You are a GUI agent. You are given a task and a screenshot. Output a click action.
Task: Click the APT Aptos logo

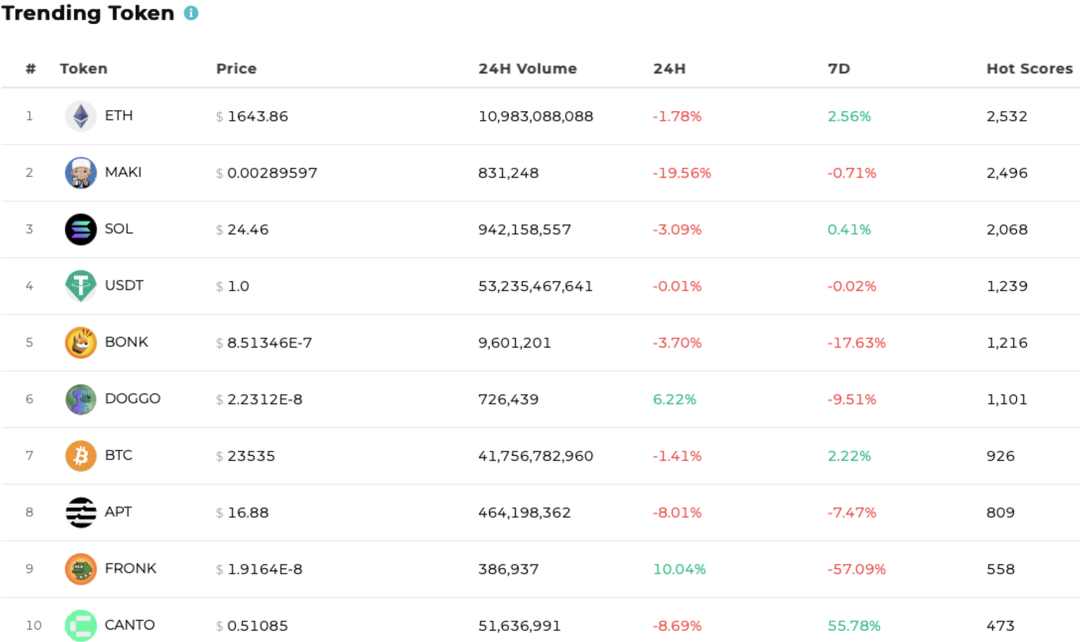81,512
